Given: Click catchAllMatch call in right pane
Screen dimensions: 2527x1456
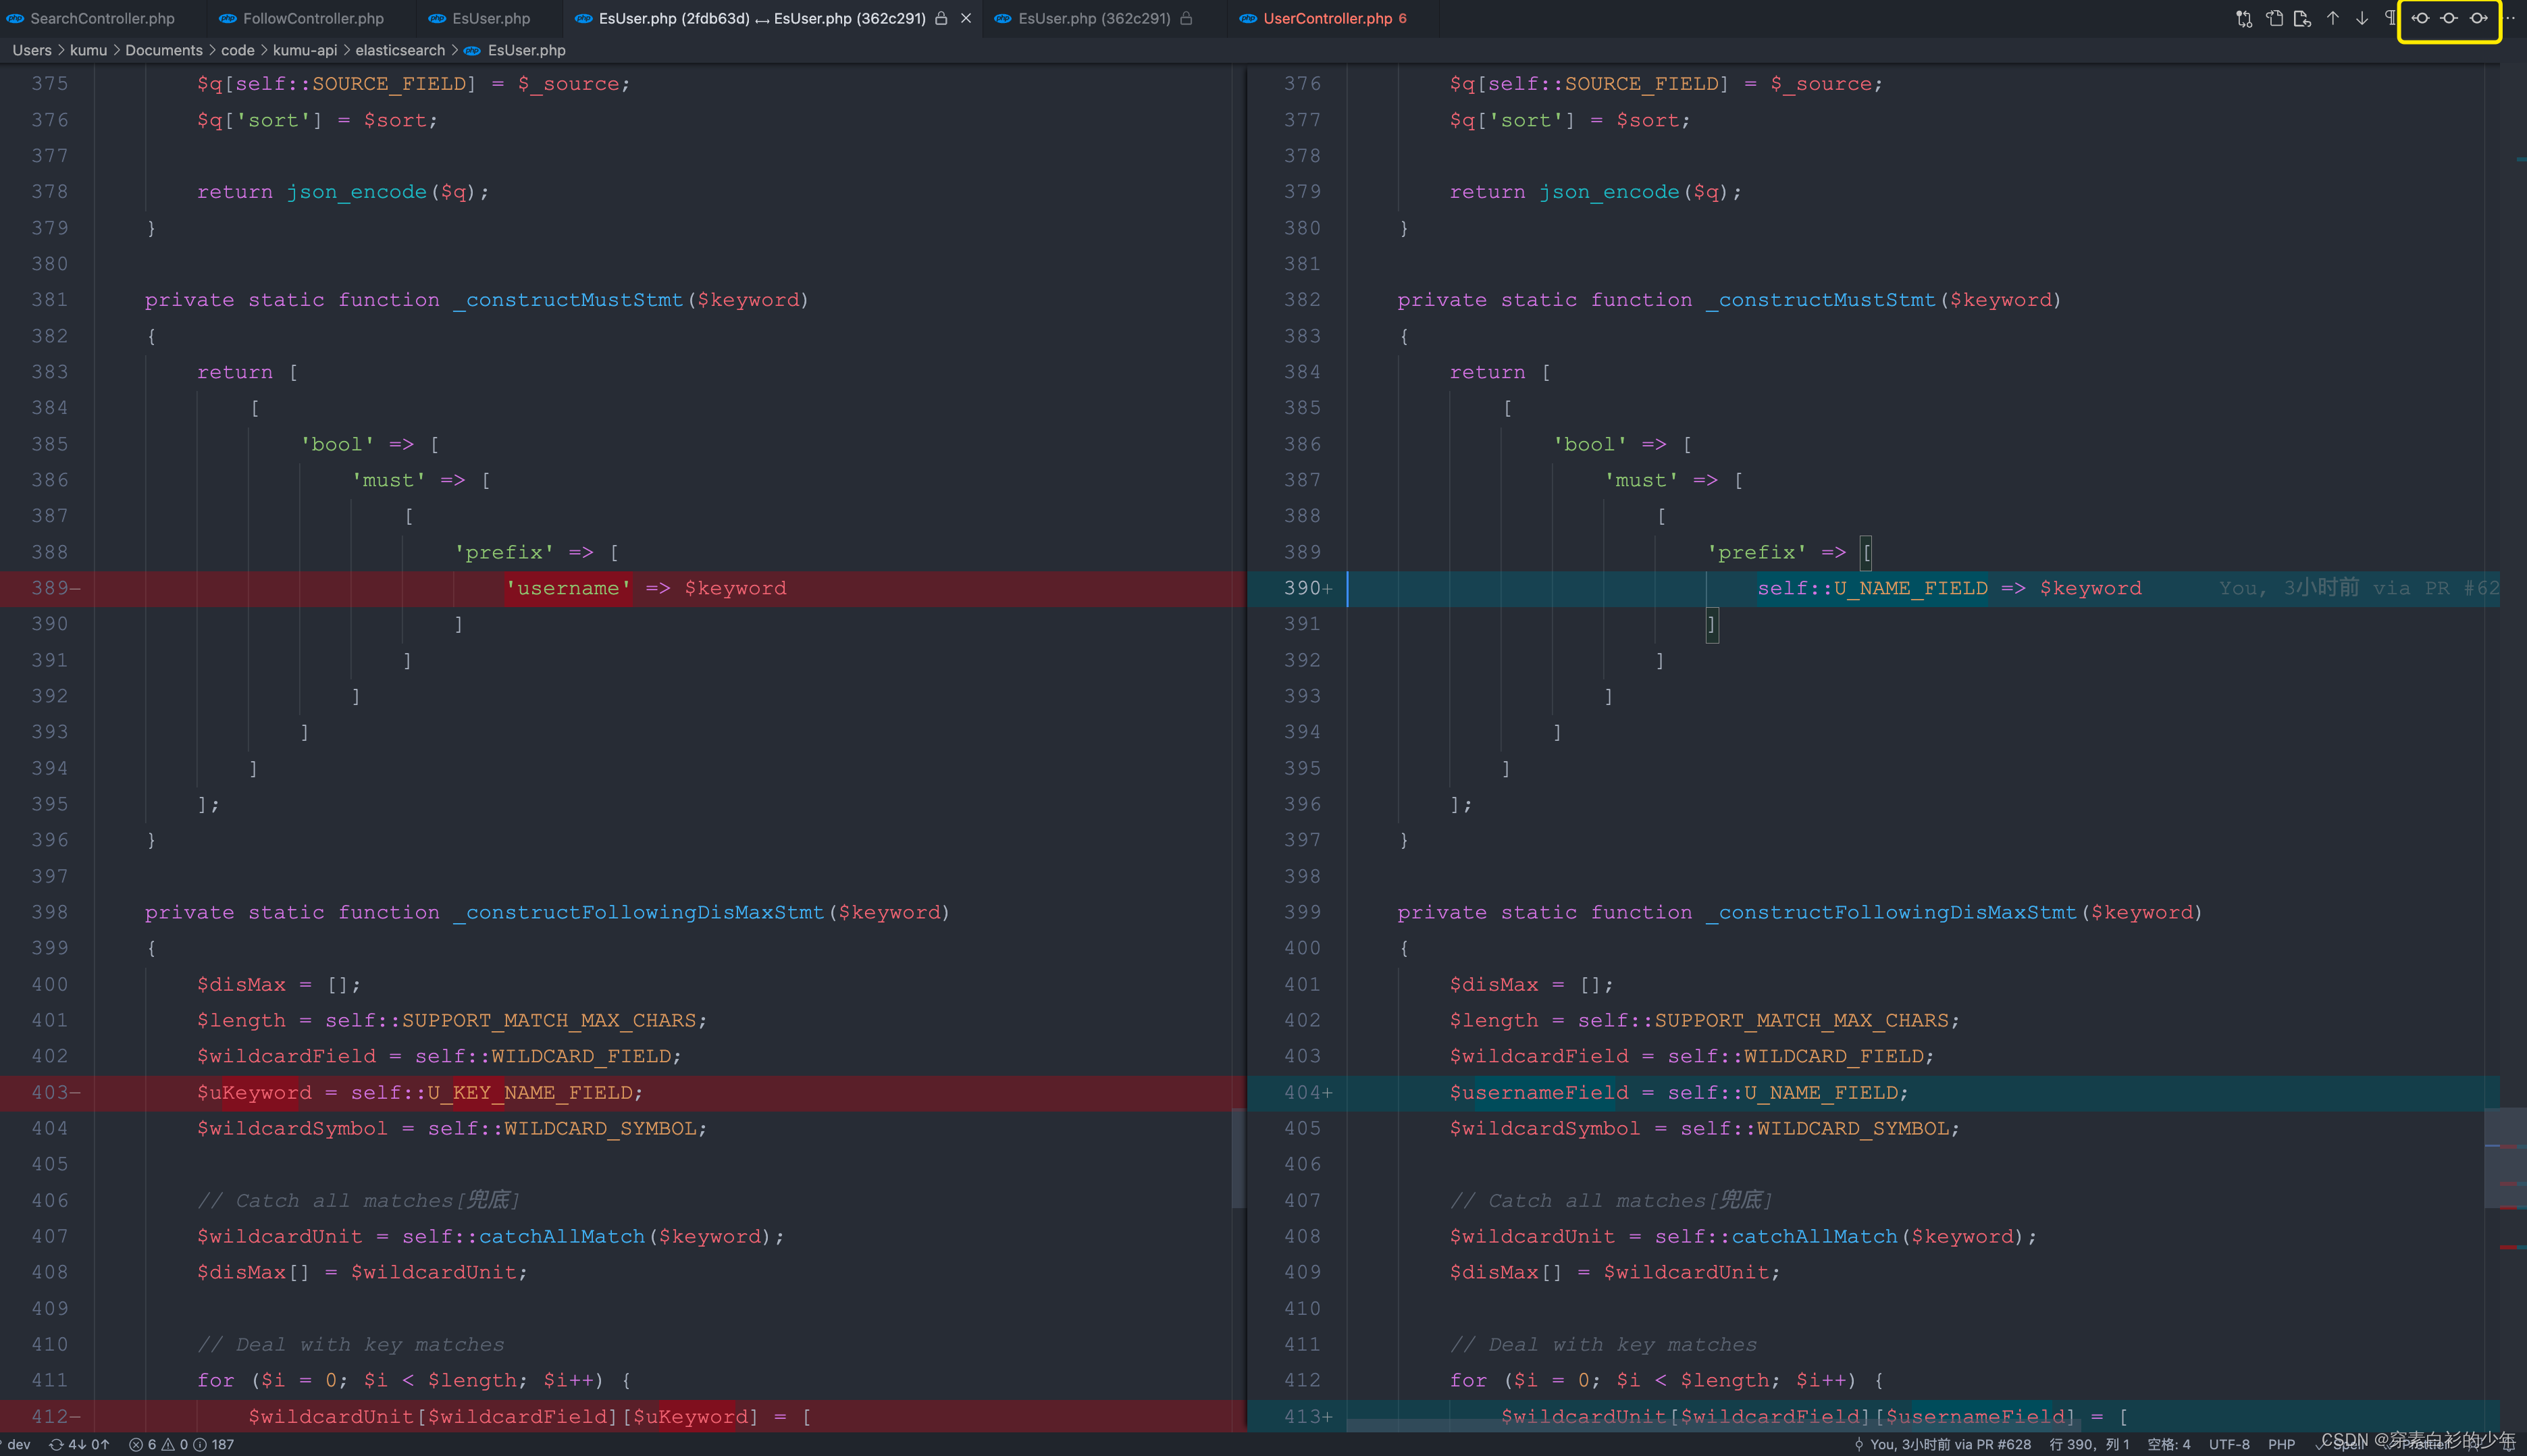Looking at the screenshot, I should click(x=1814, y=1236).
